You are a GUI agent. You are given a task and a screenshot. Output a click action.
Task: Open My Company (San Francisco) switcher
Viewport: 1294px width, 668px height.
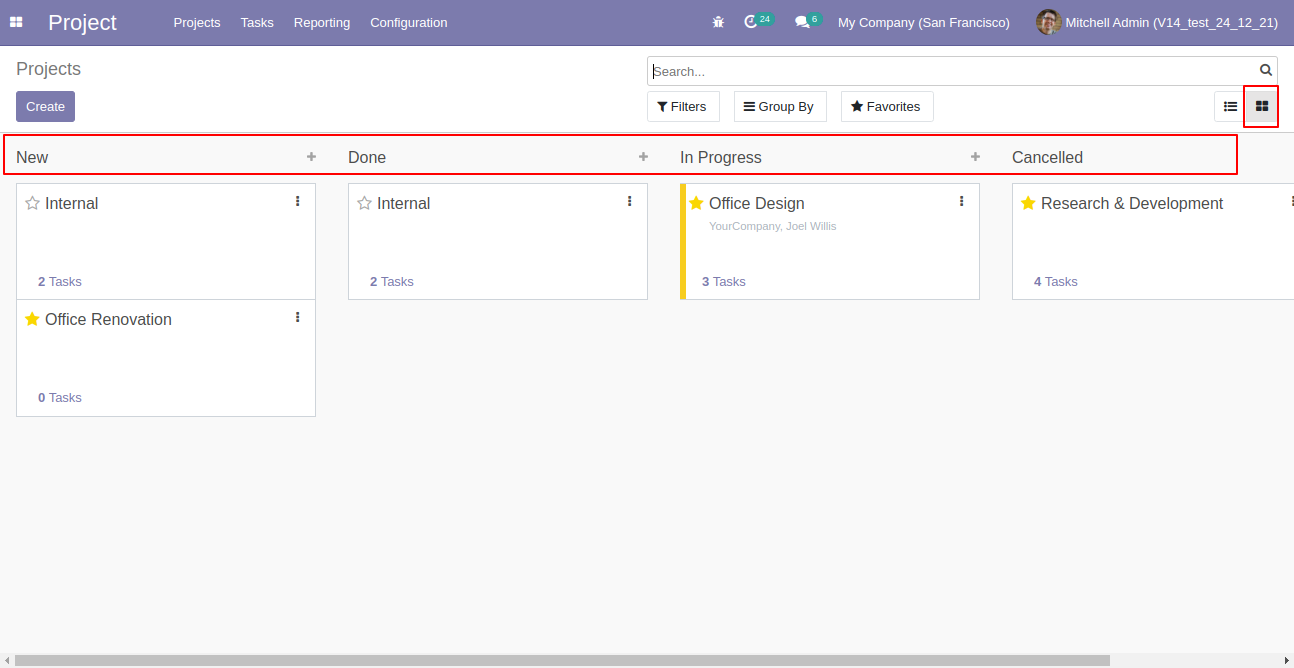tap(924, 22)
